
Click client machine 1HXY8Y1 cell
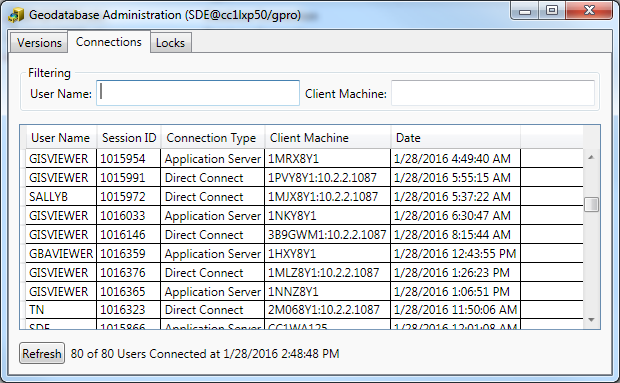click(x=327, y=253)
